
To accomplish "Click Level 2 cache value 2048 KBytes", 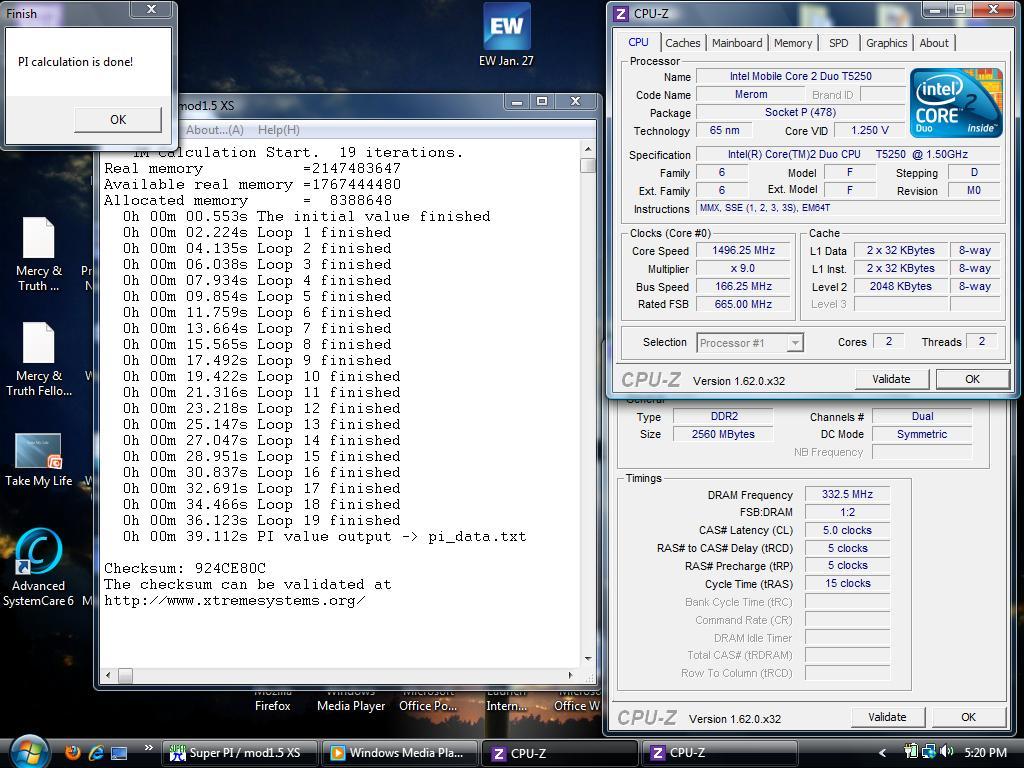I will [x=901, y=286].
